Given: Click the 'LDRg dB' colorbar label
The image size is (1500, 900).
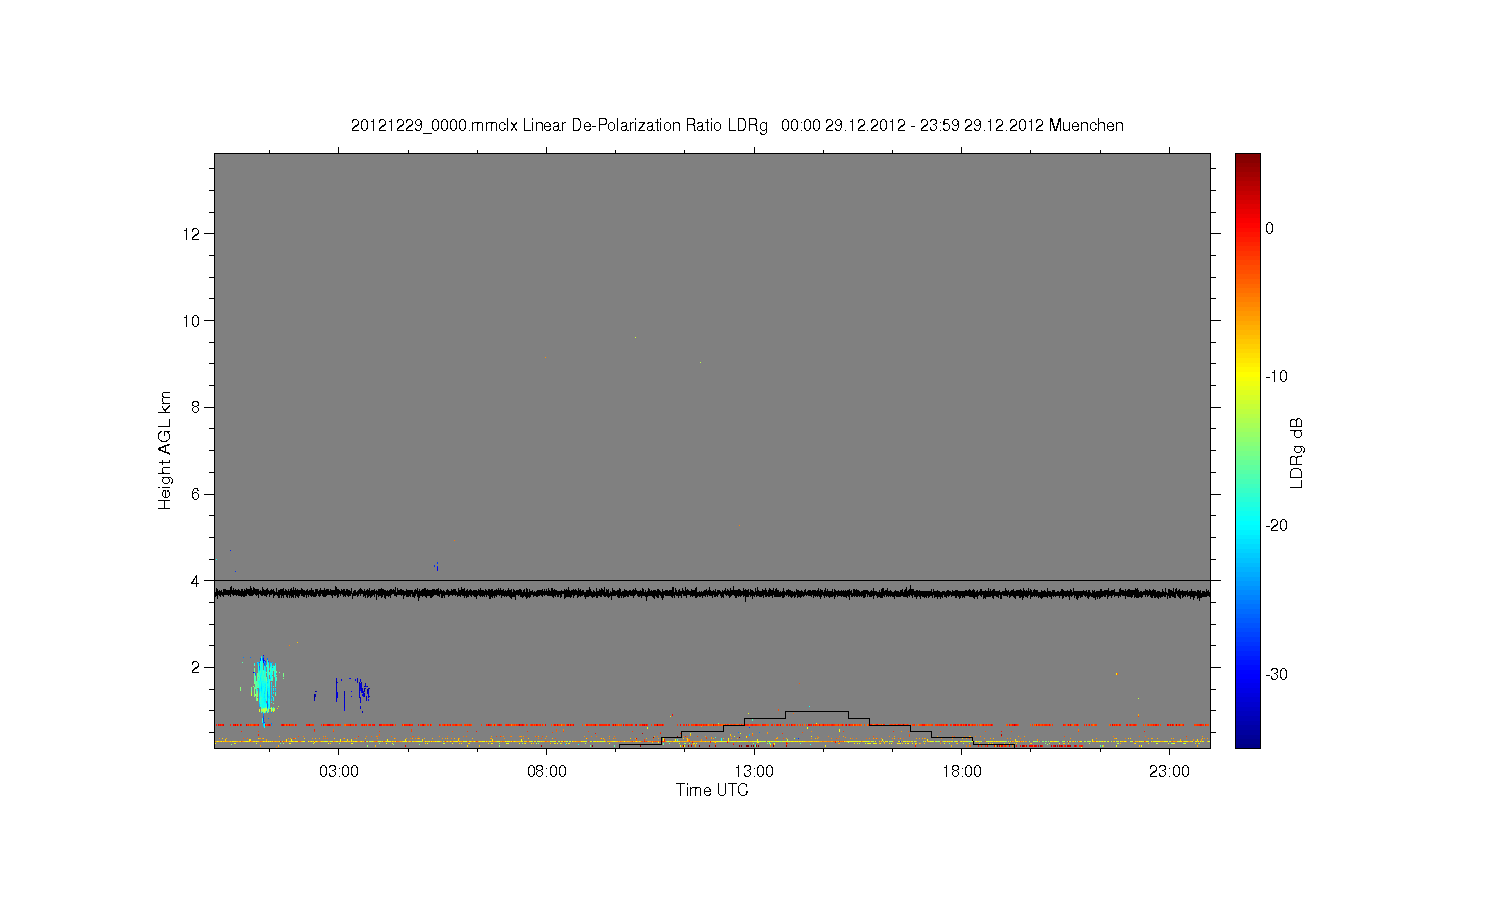Looking at the screenshot, I should click(1297, 453).
